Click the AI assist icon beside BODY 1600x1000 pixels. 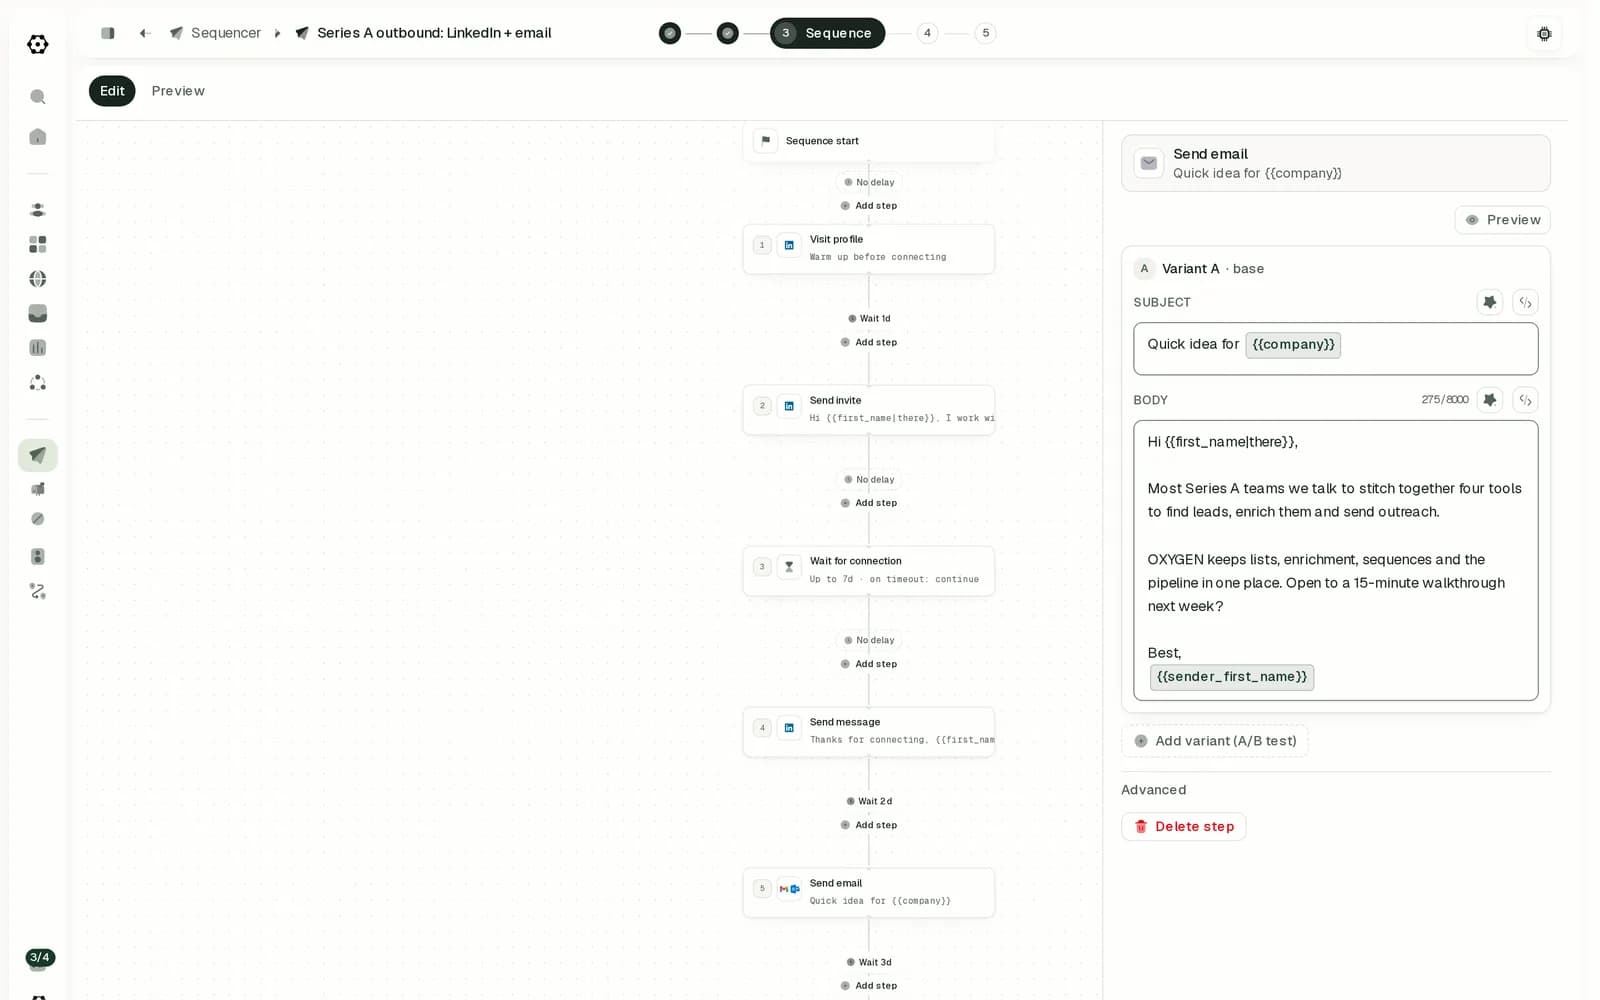click(1490, 400)
